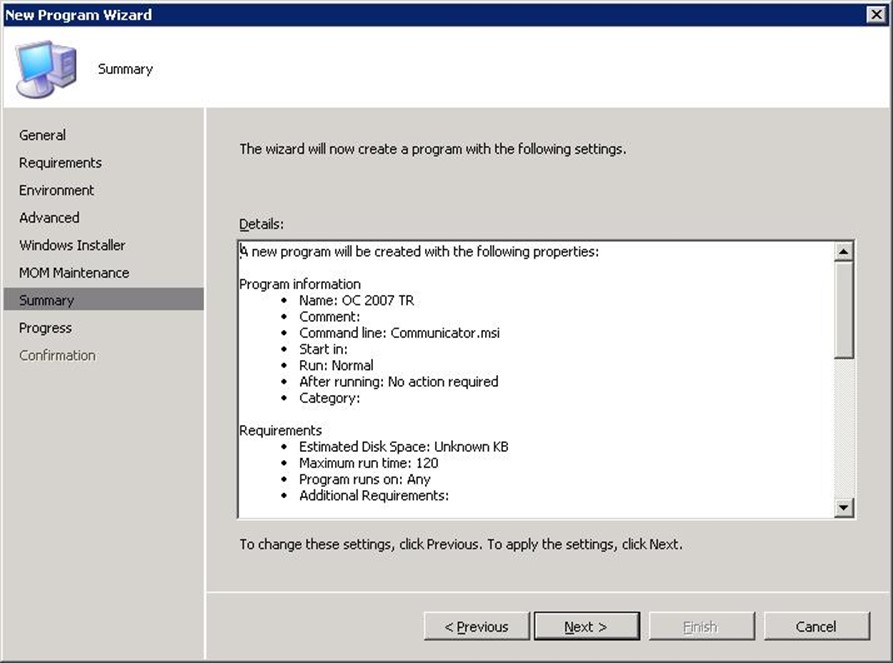
Task: Click the highlighted Summary step
Action: (47, 300)
